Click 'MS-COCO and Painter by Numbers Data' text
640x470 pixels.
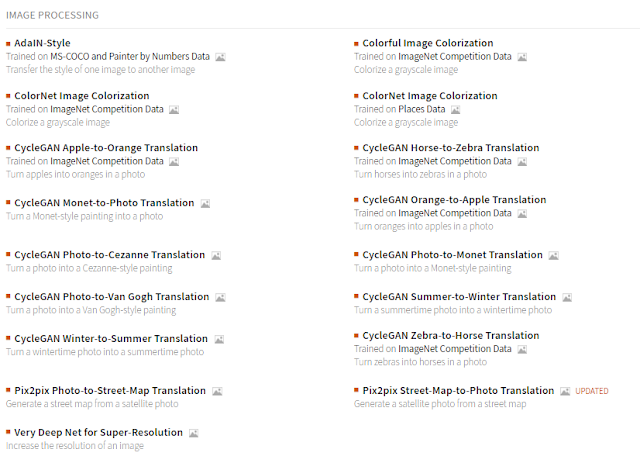tap(130, 56)
